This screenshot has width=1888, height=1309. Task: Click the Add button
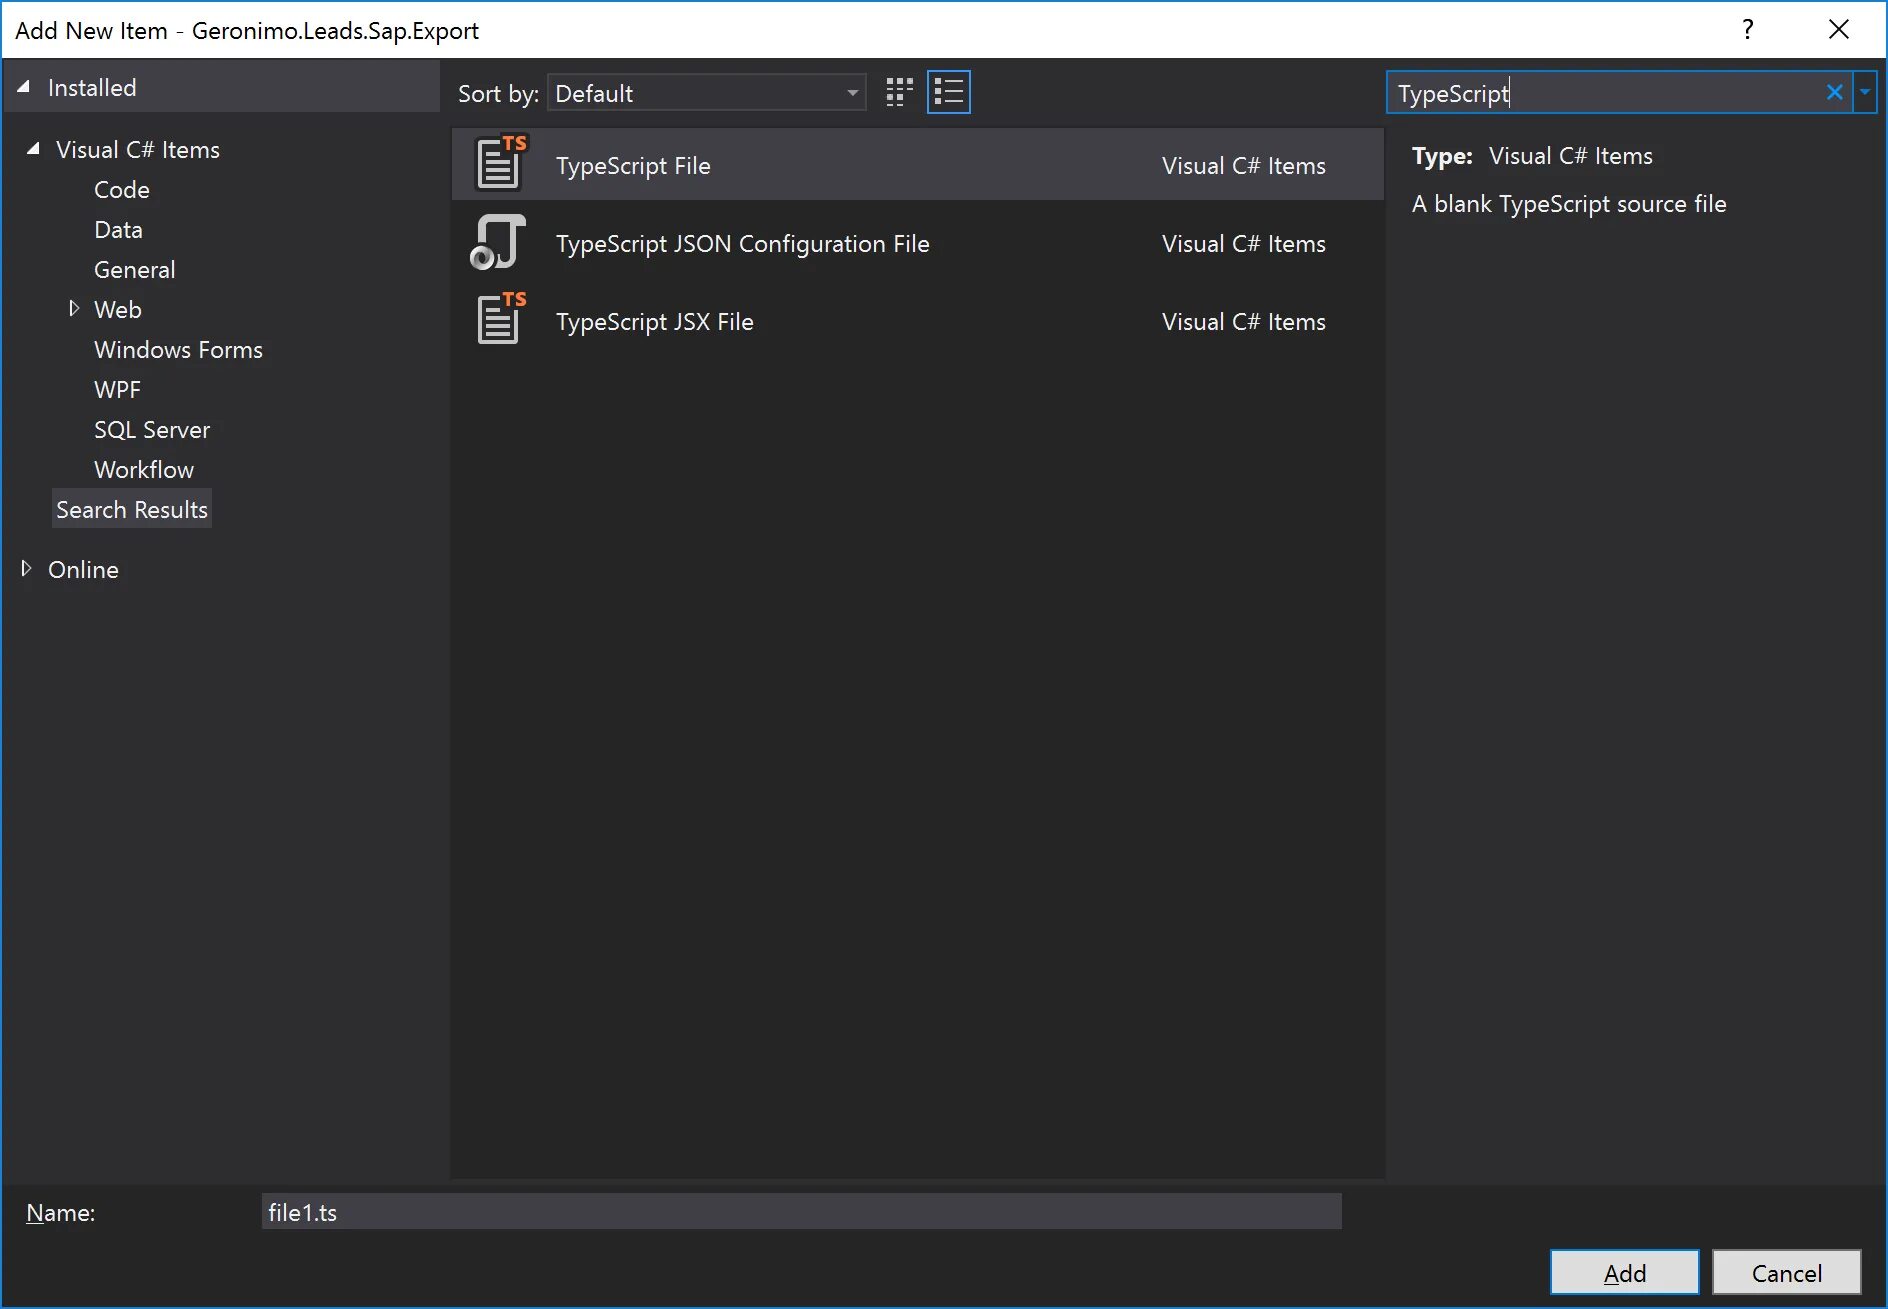click(1623, 1272)
